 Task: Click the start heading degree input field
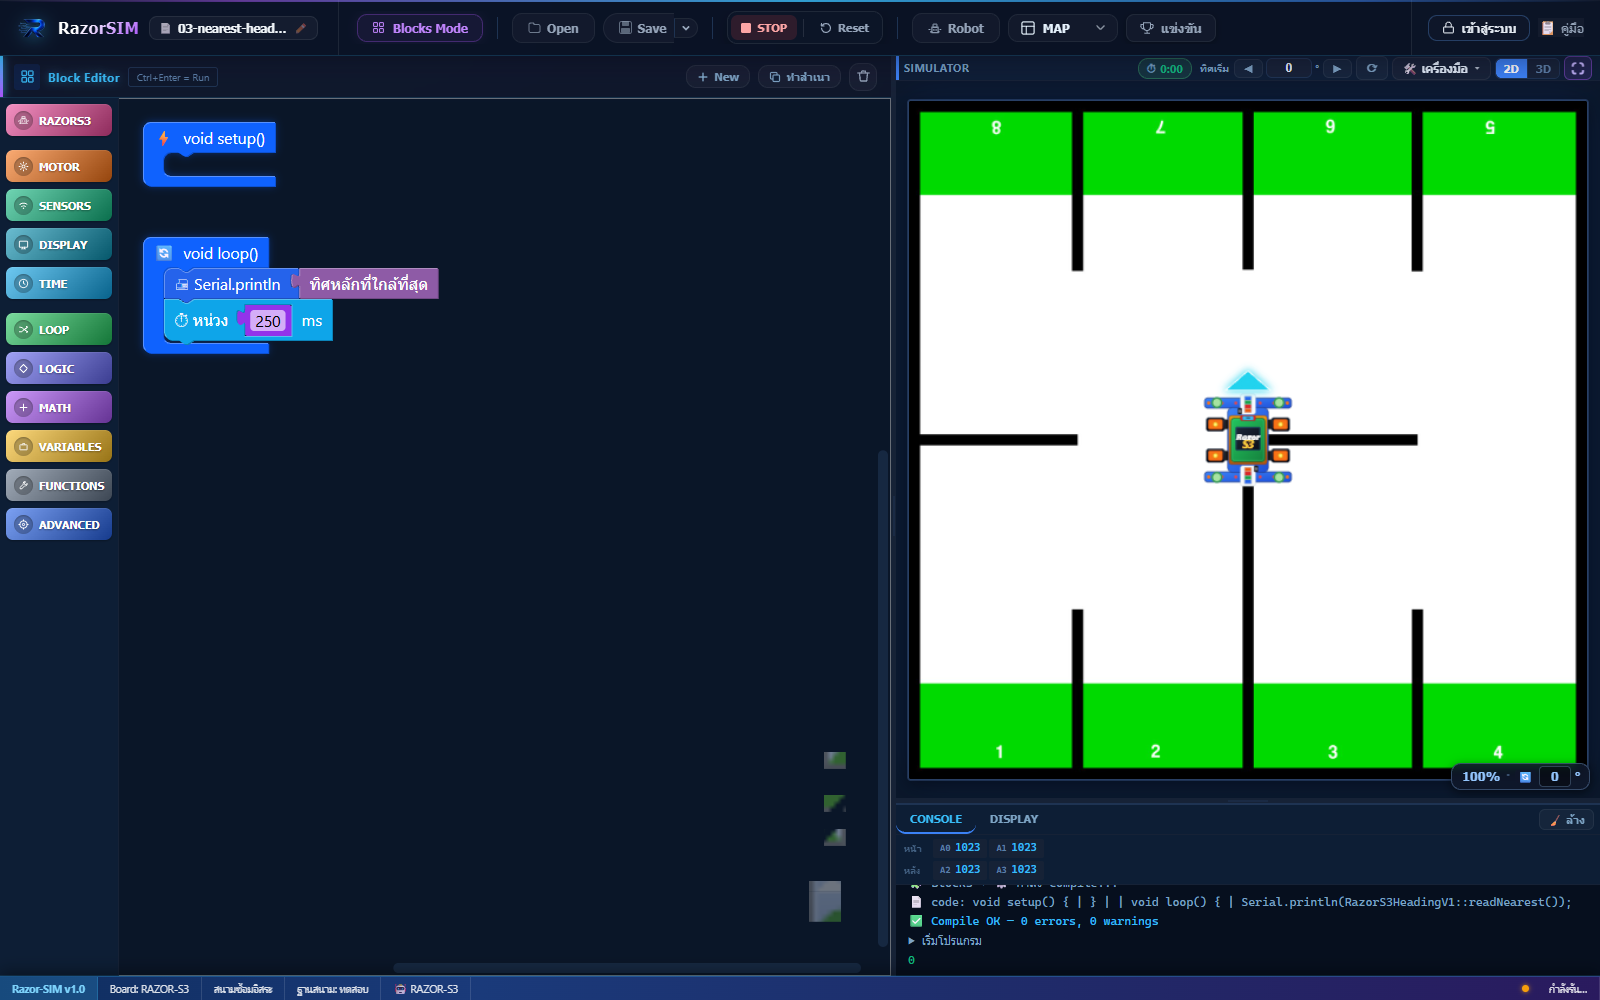[1288, 68]
